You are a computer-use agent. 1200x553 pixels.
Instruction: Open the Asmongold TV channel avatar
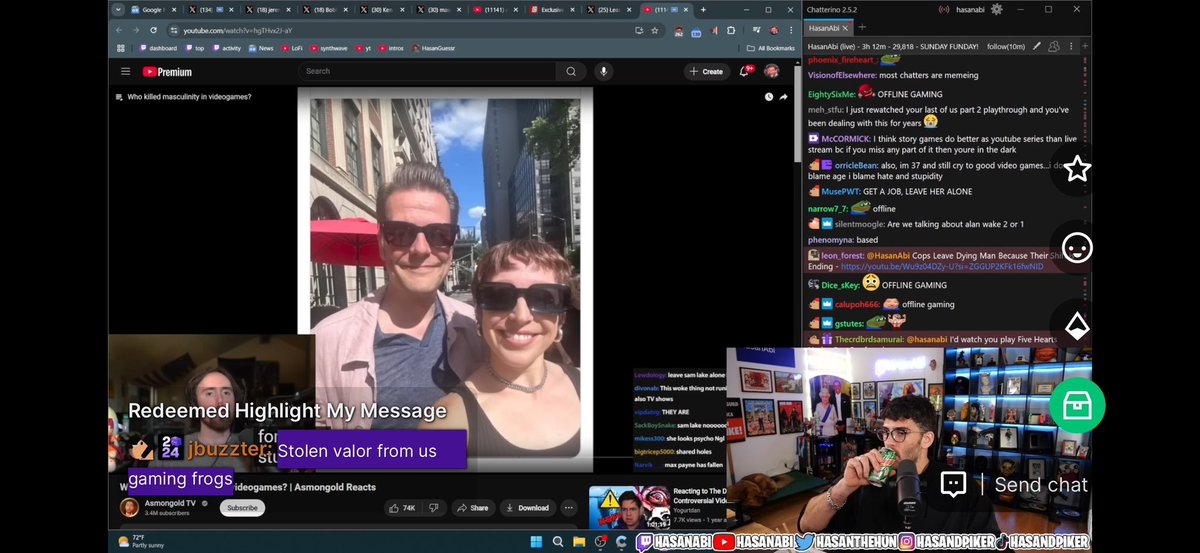tap(129, 507)
